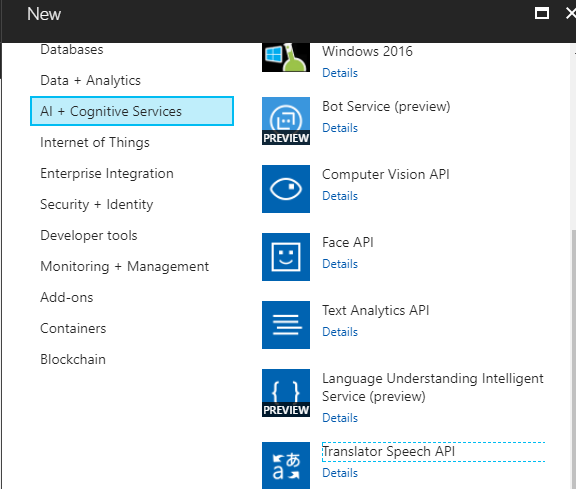Click the Bot Service (preview) title
The width and height of the screenshot is (576, 489).
(386, 107)
